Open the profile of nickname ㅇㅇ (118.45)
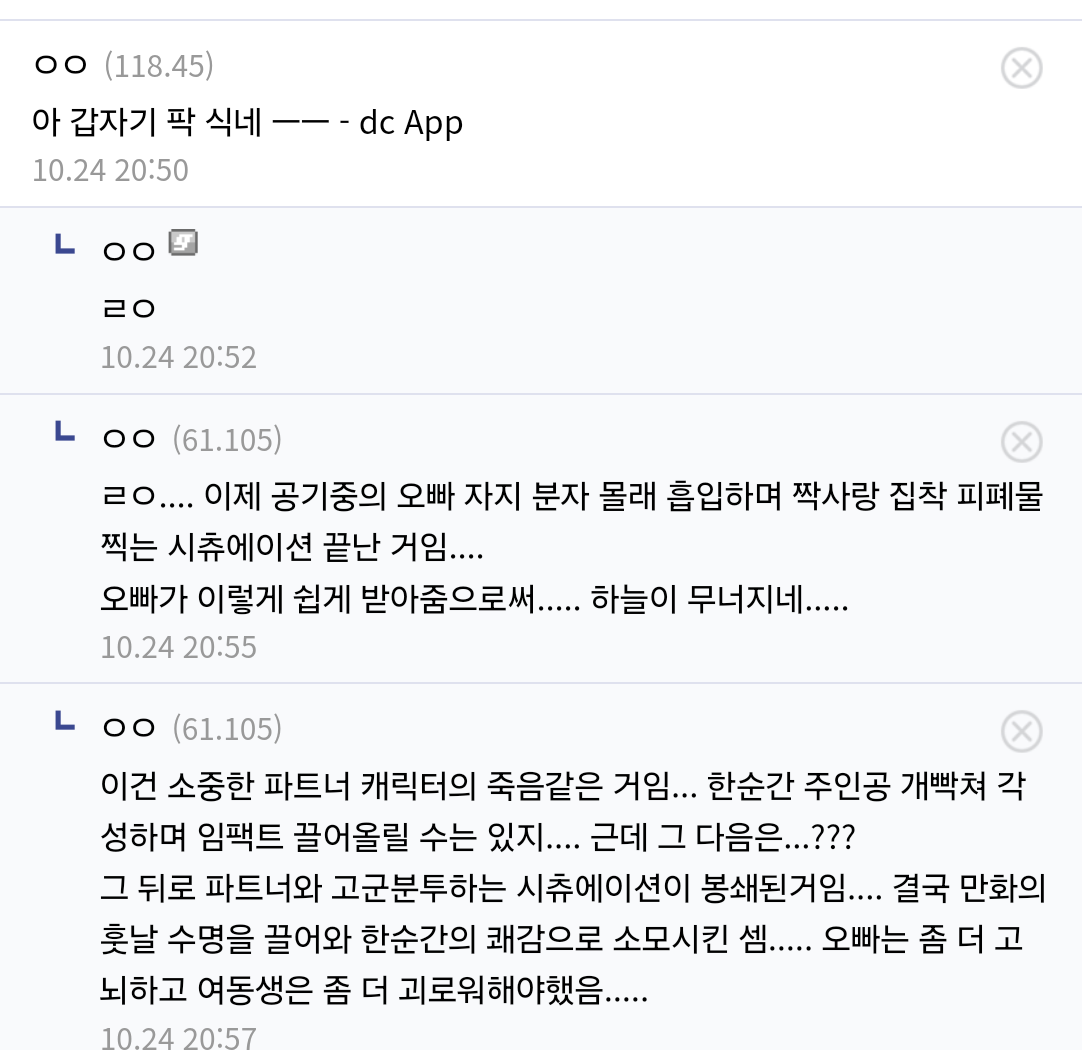The height and width of the screenshot is (1050, 1082). [x=60, y=66]
